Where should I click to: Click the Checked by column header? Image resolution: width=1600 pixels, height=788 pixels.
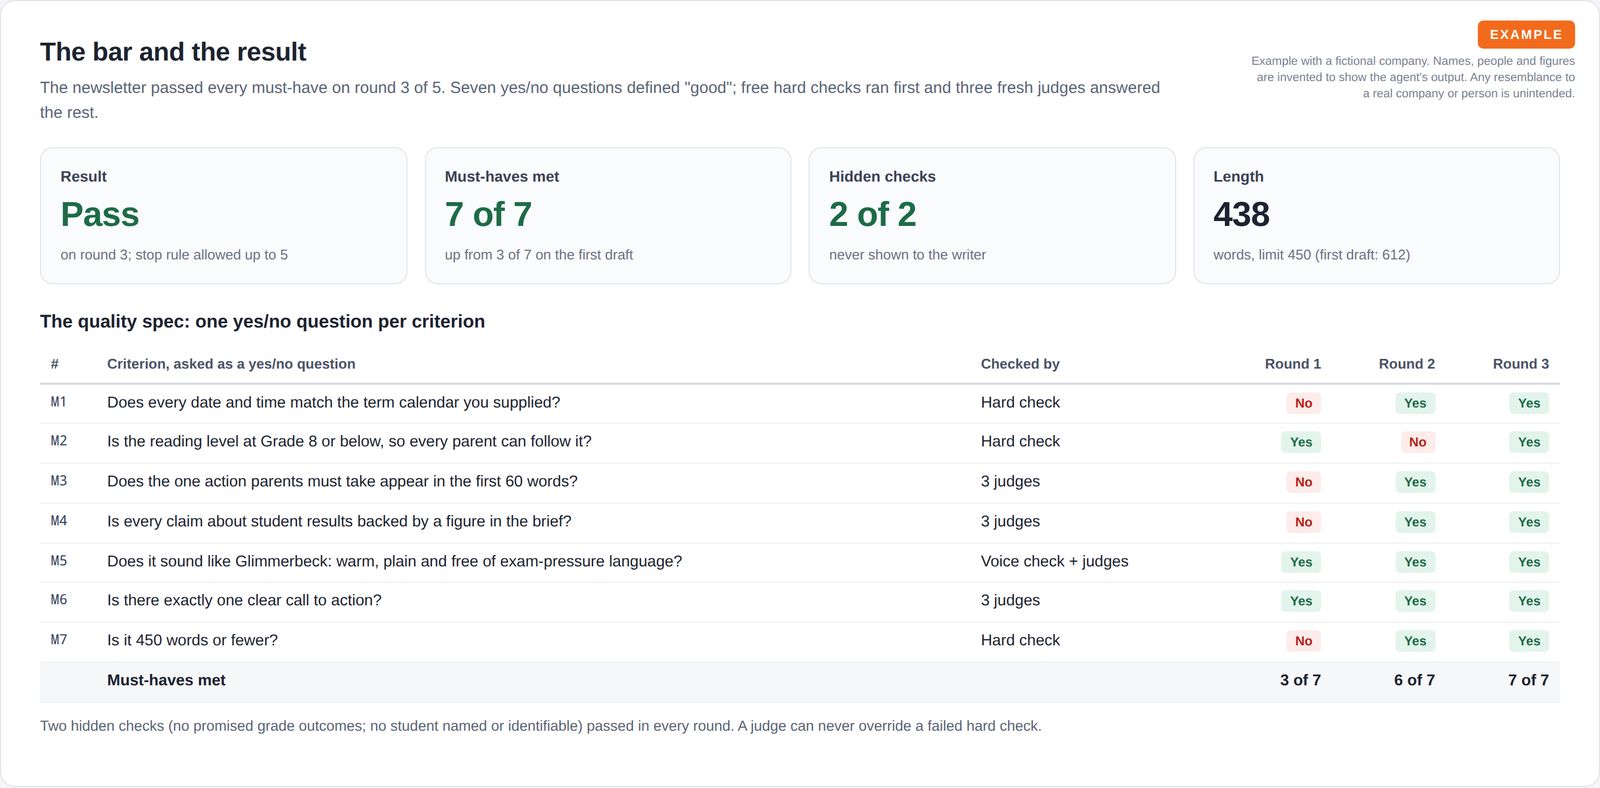coord(1020,364)
